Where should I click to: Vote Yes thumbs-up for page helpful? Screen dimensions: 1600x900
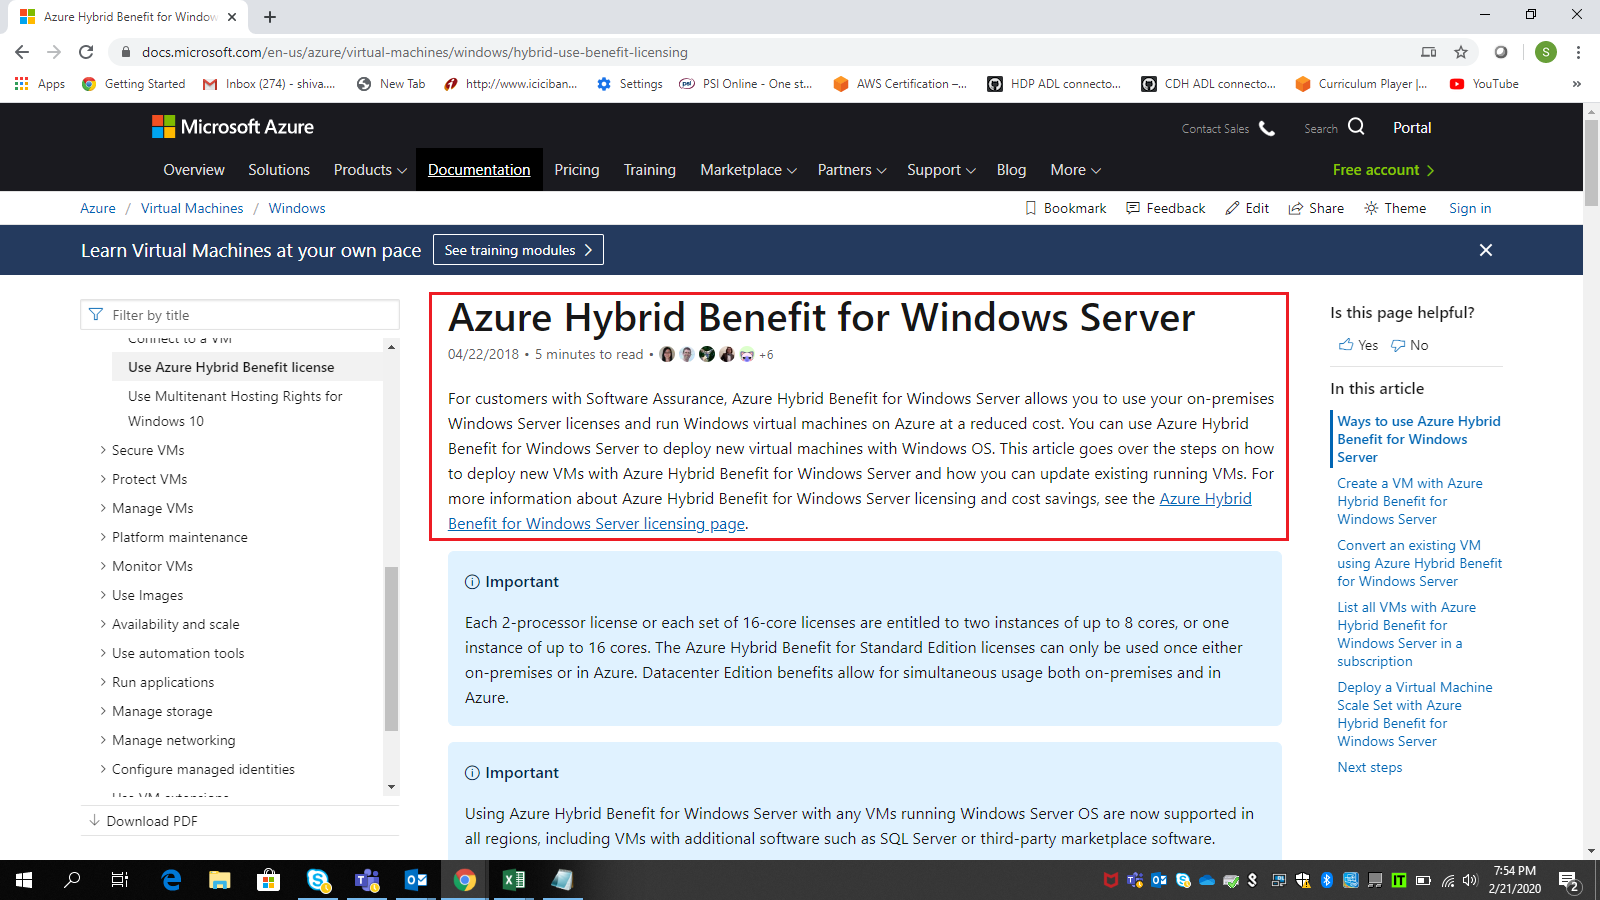[1358, 345]
